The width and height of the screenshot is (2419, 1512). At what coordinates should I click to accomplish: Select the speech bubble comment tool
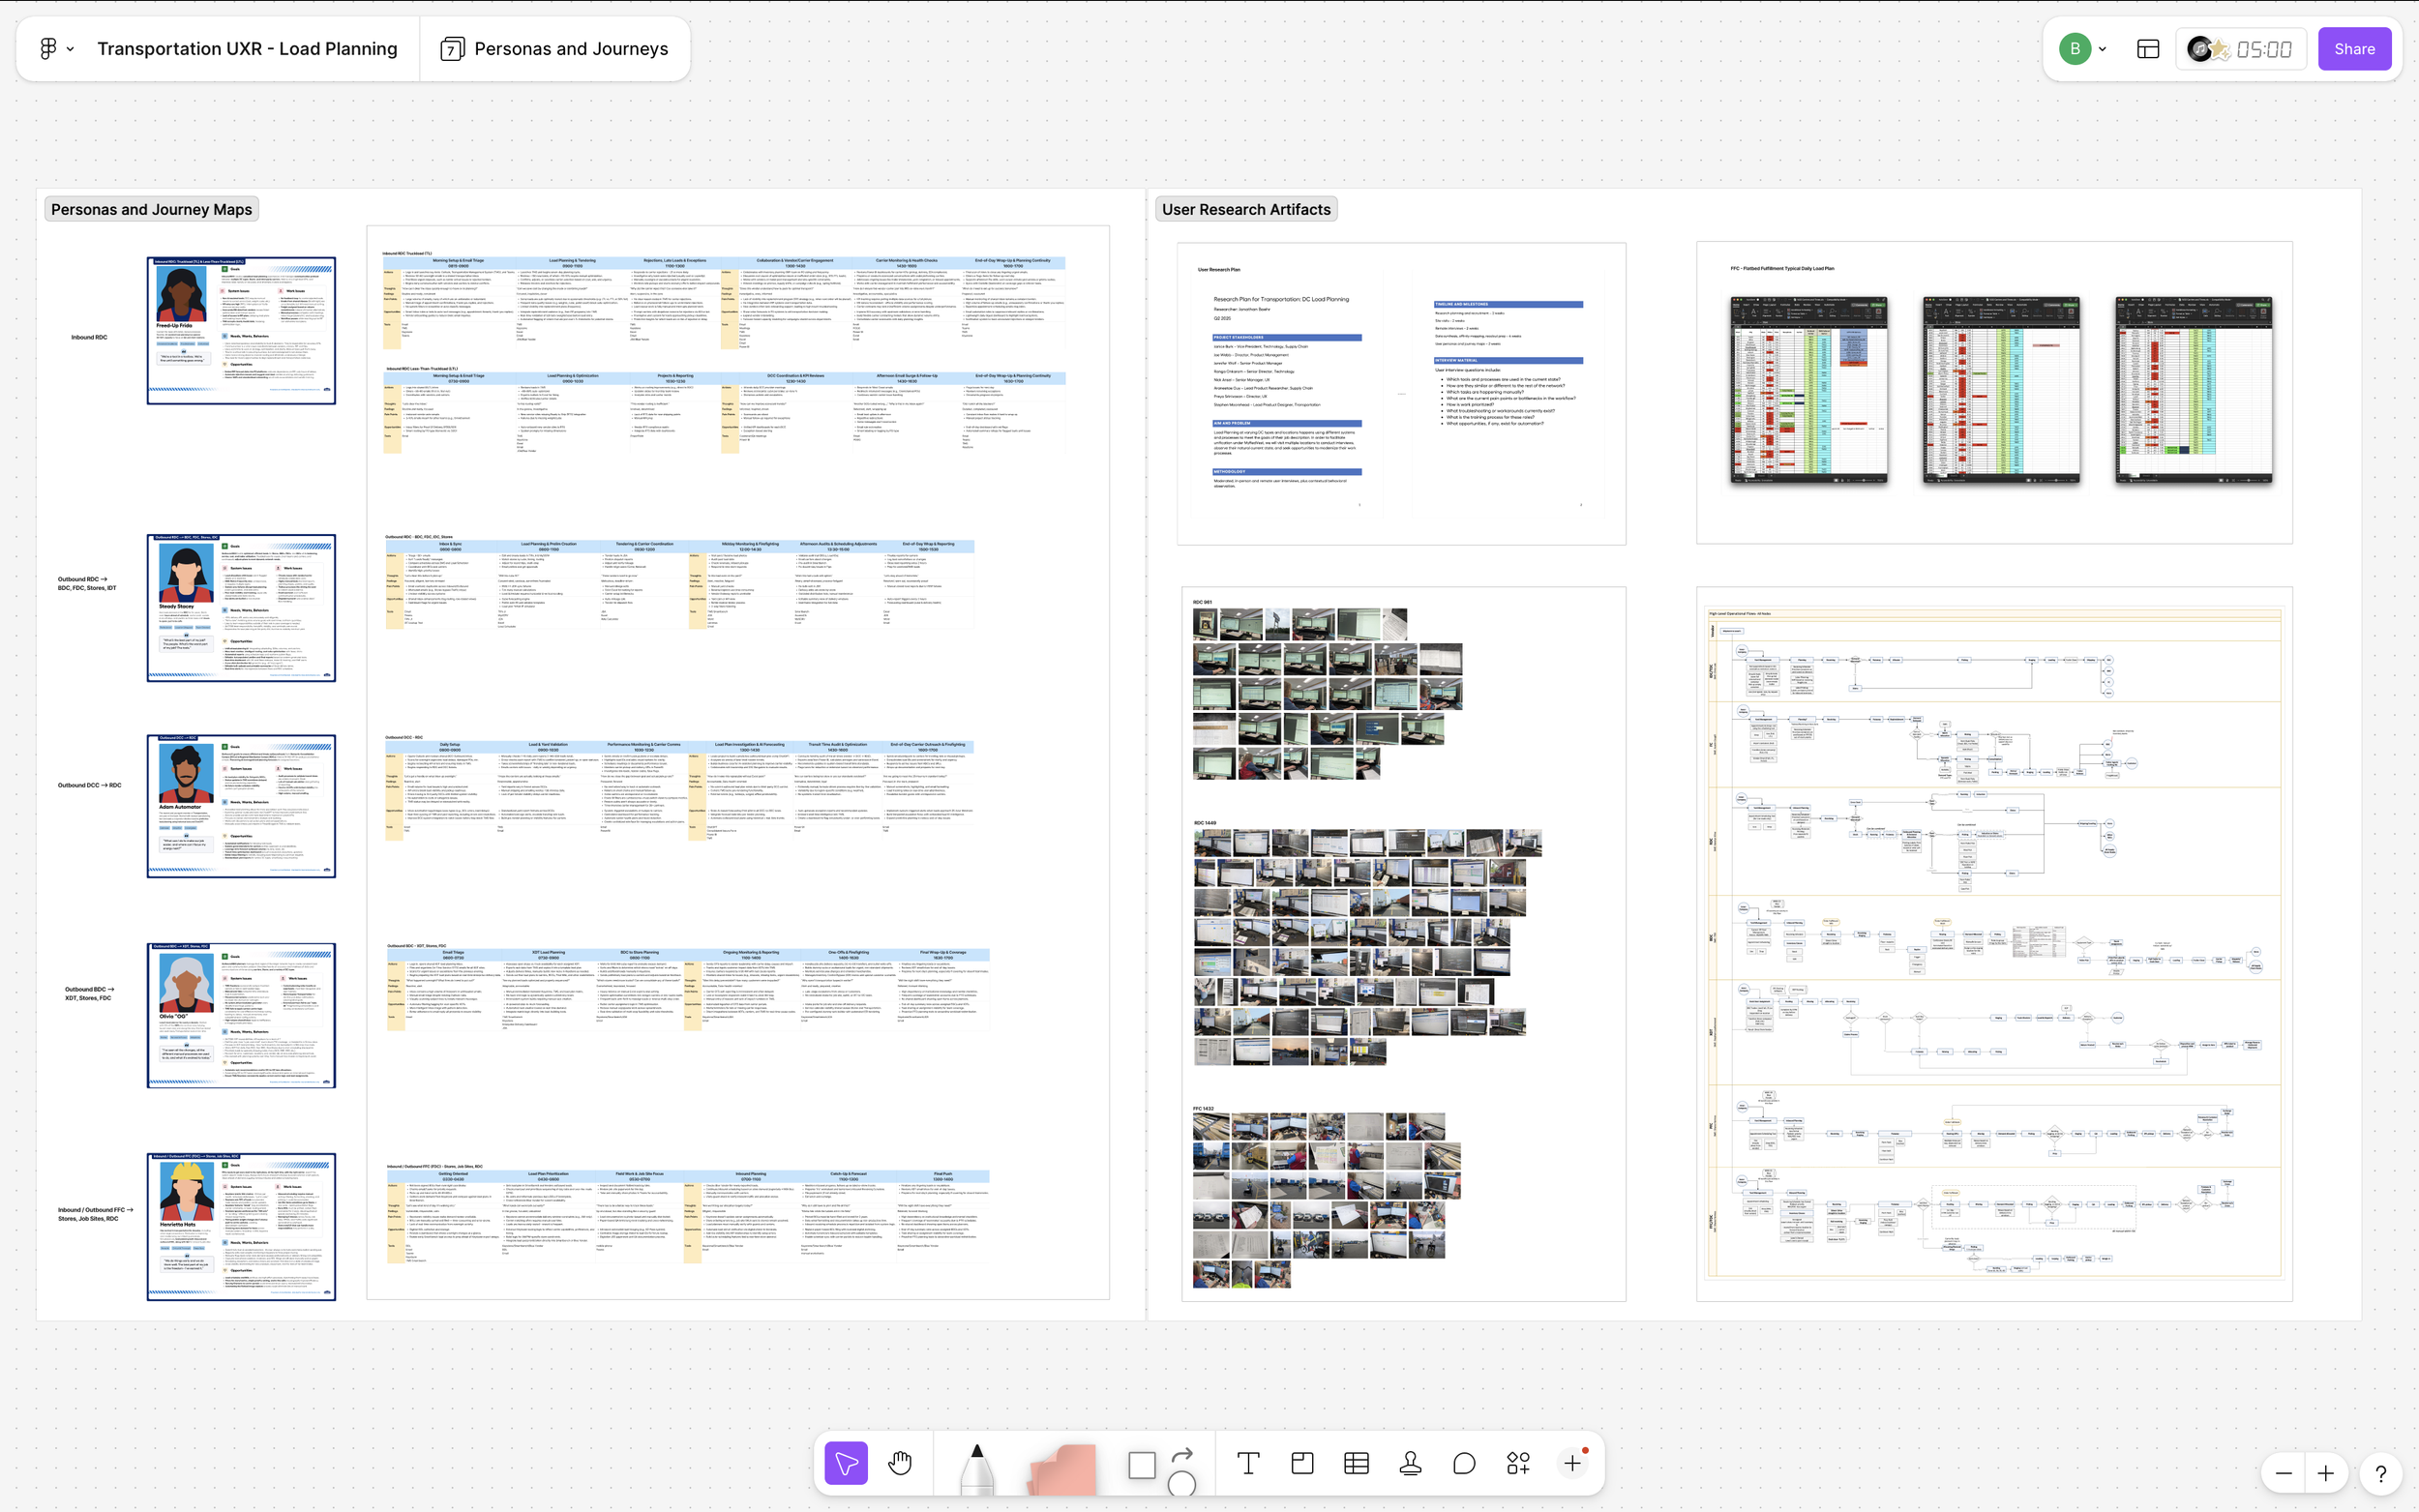1463,1463
